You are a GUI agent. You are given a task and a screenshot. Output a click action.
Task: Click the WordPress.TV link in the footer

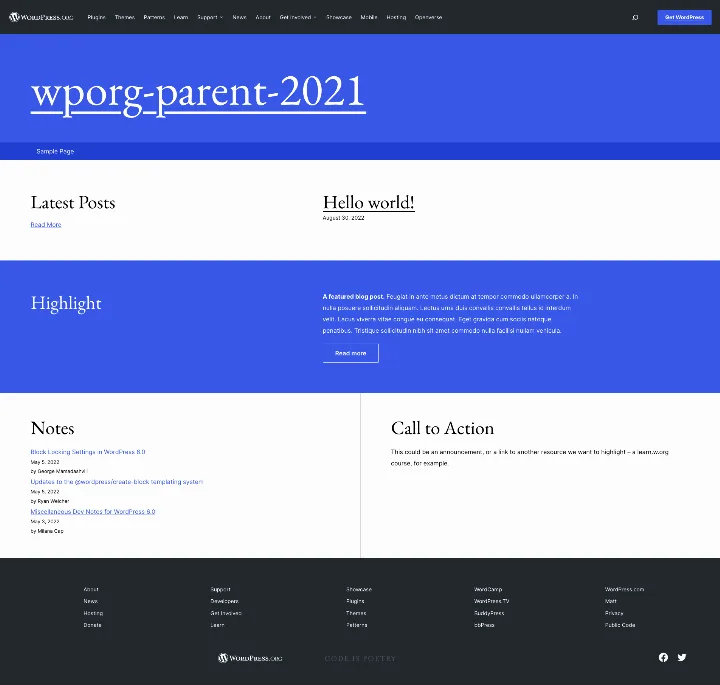(x=491, y=601)
